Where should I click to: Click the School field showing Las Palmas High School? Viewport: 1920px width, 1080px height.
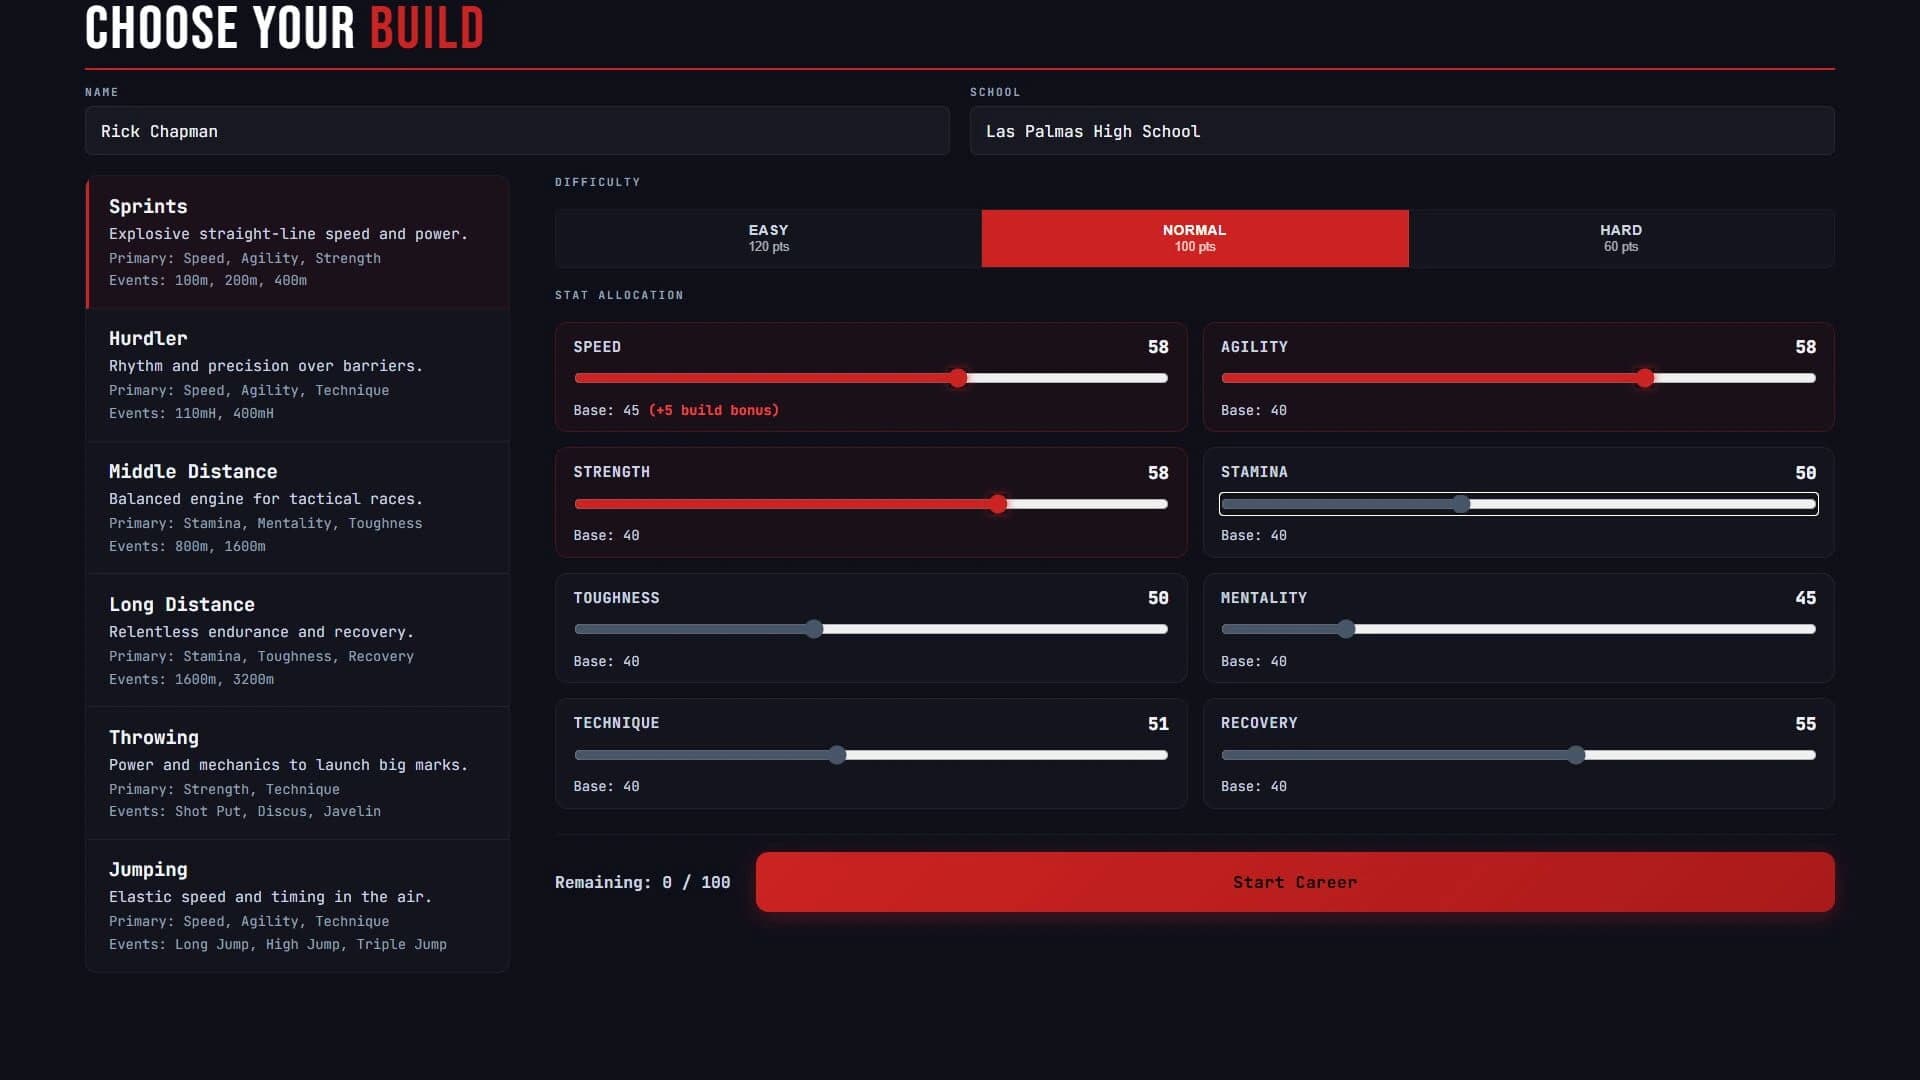1401,130
